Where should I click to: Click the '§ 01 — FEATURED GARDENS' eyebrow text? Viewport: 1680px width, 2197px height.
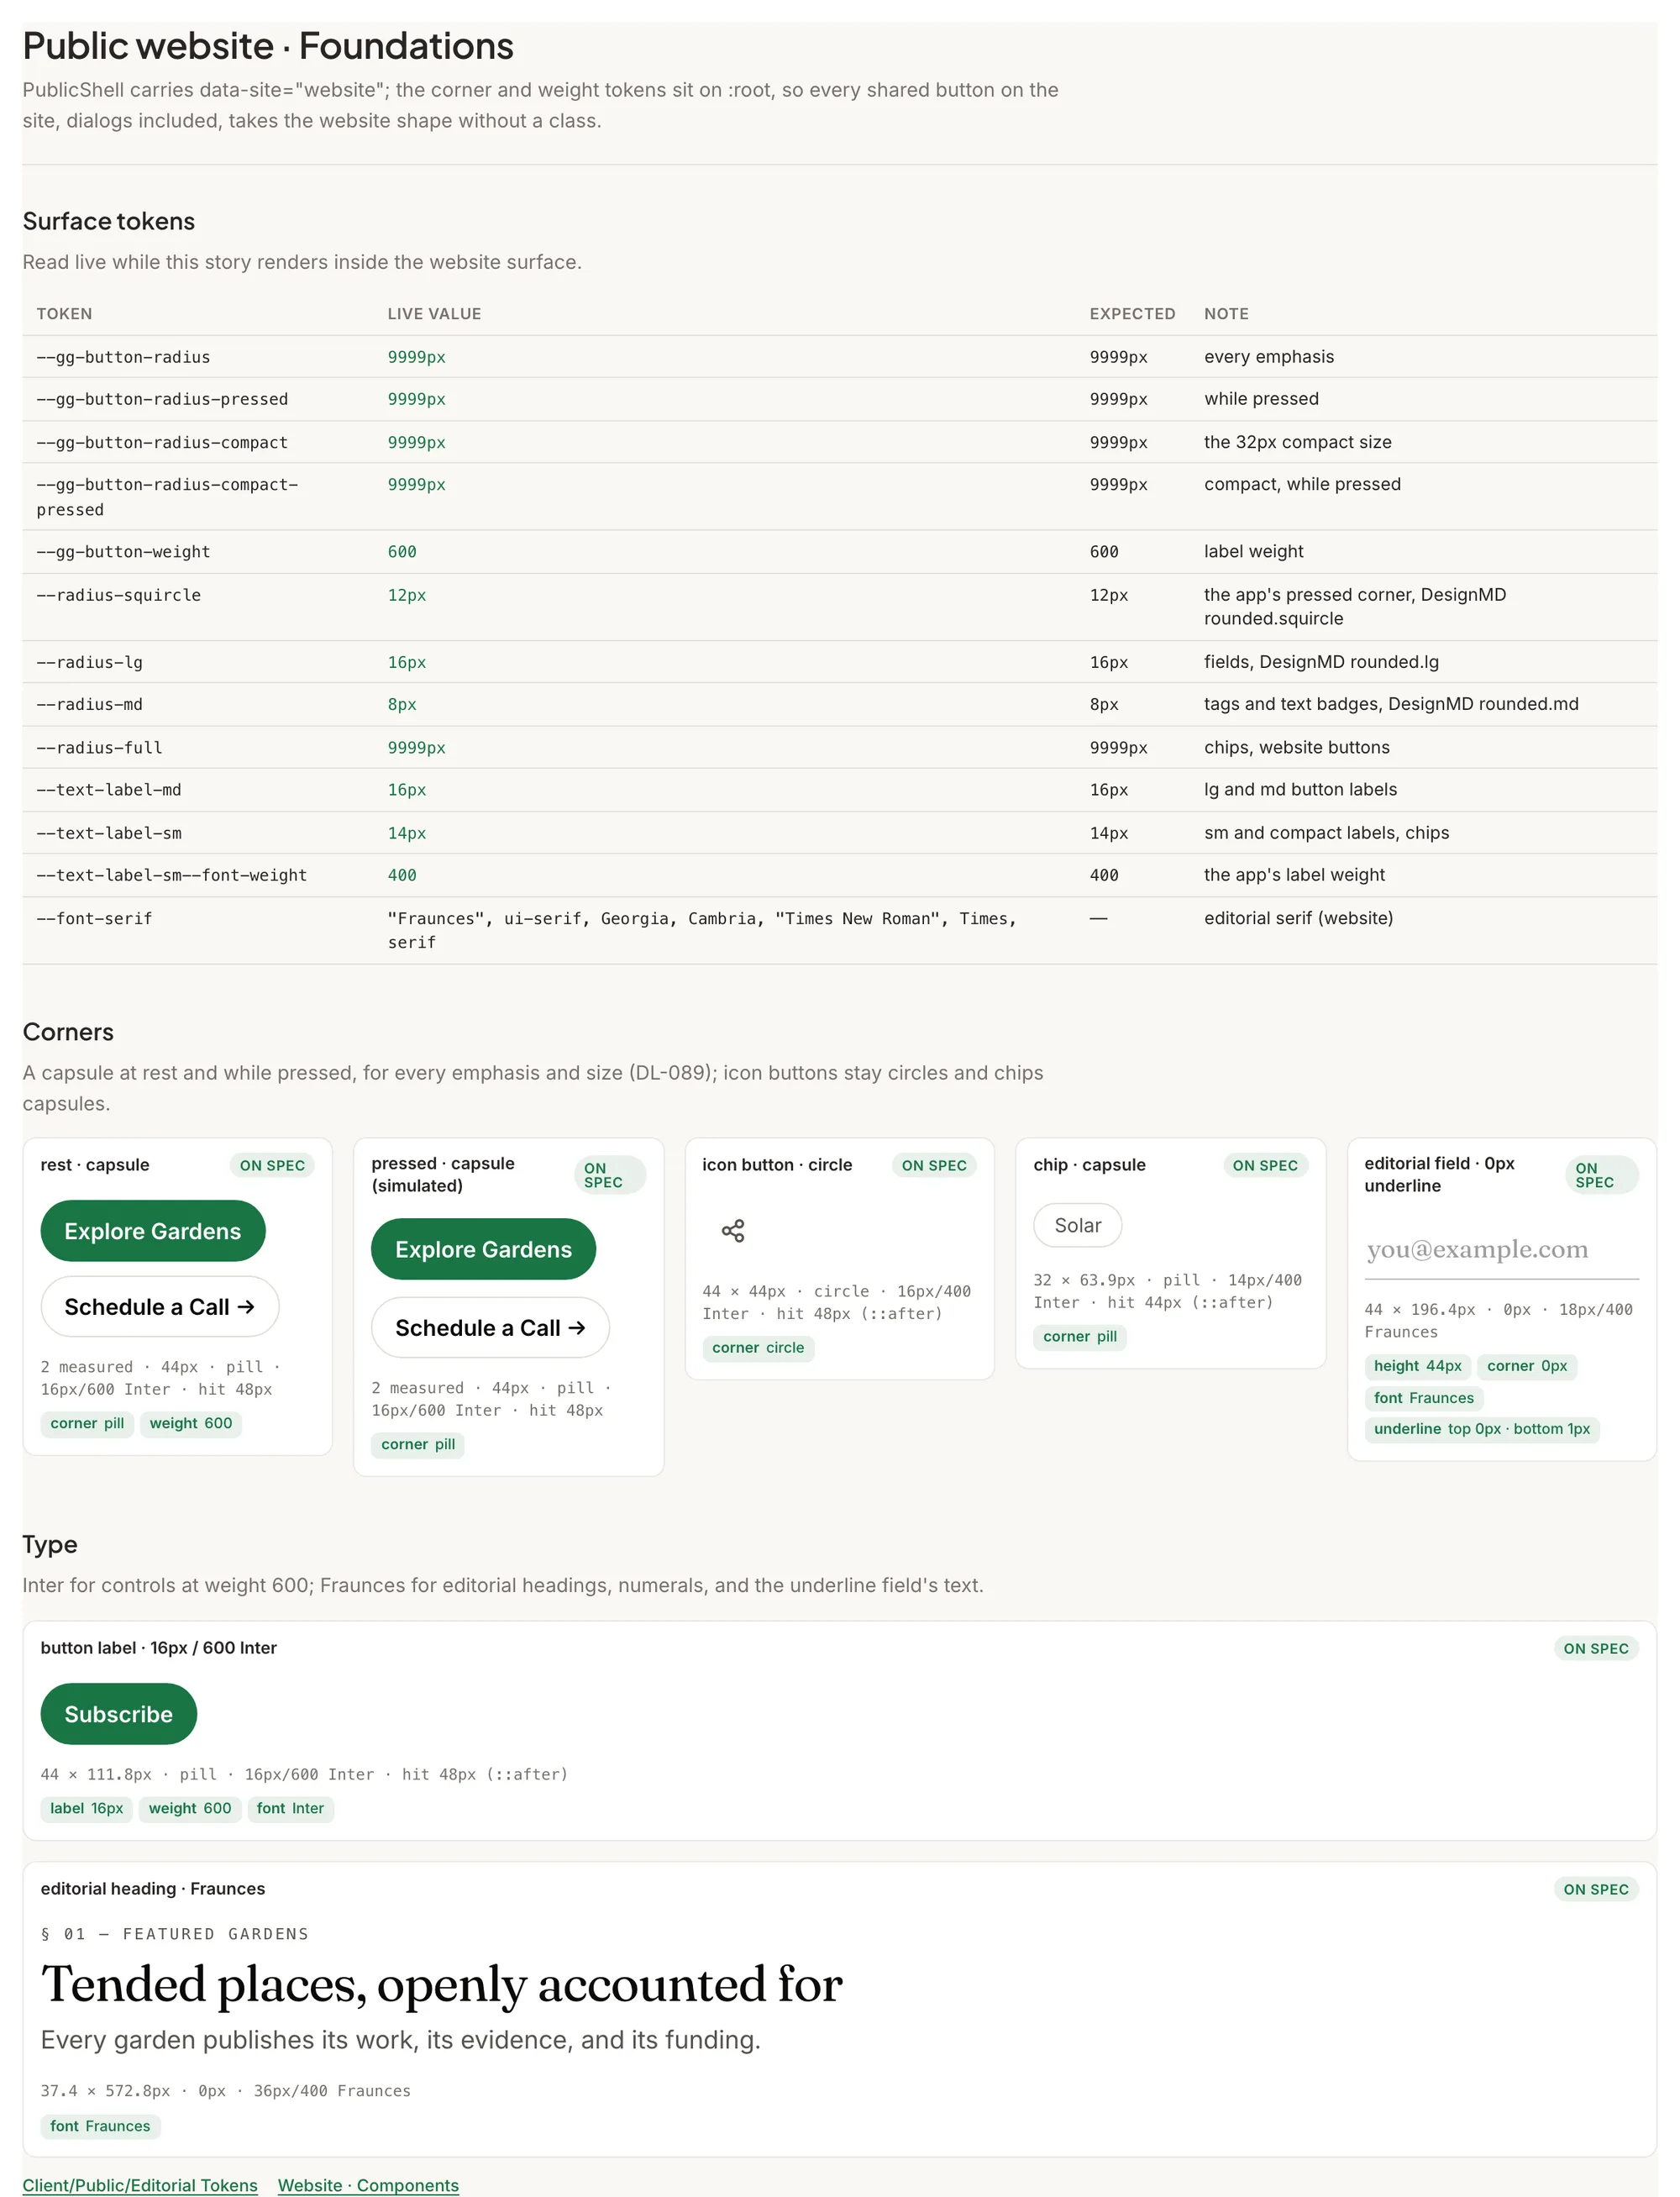pos(175,1934)
